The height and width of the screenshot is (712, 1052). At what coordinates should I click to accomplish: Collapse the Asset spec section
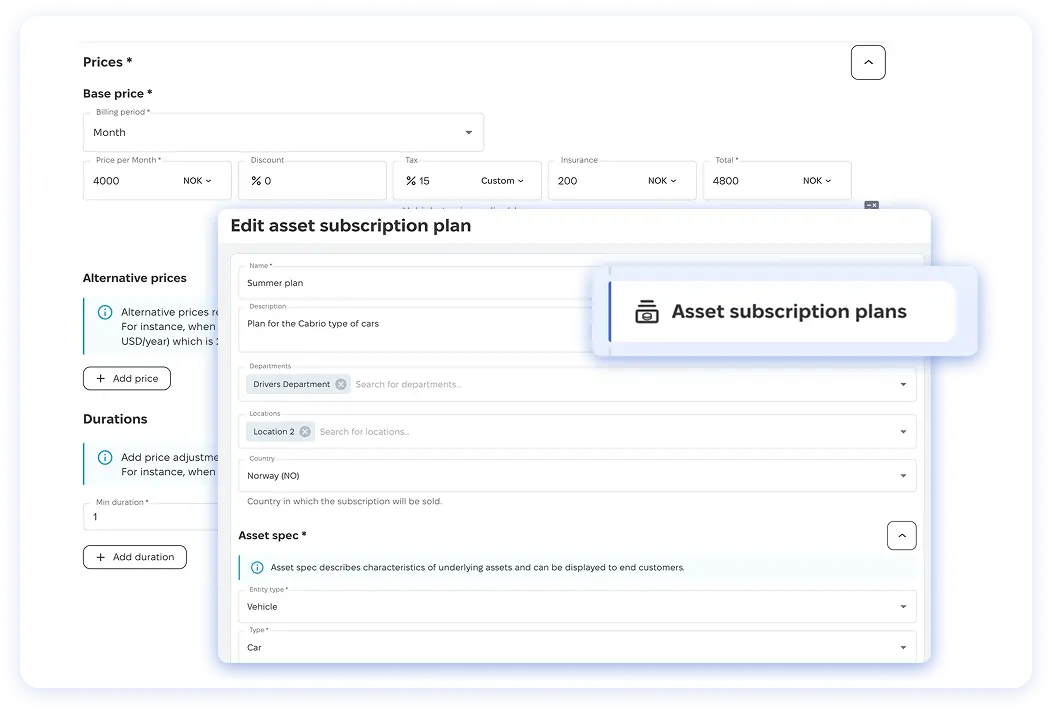[x=901, y=536]
